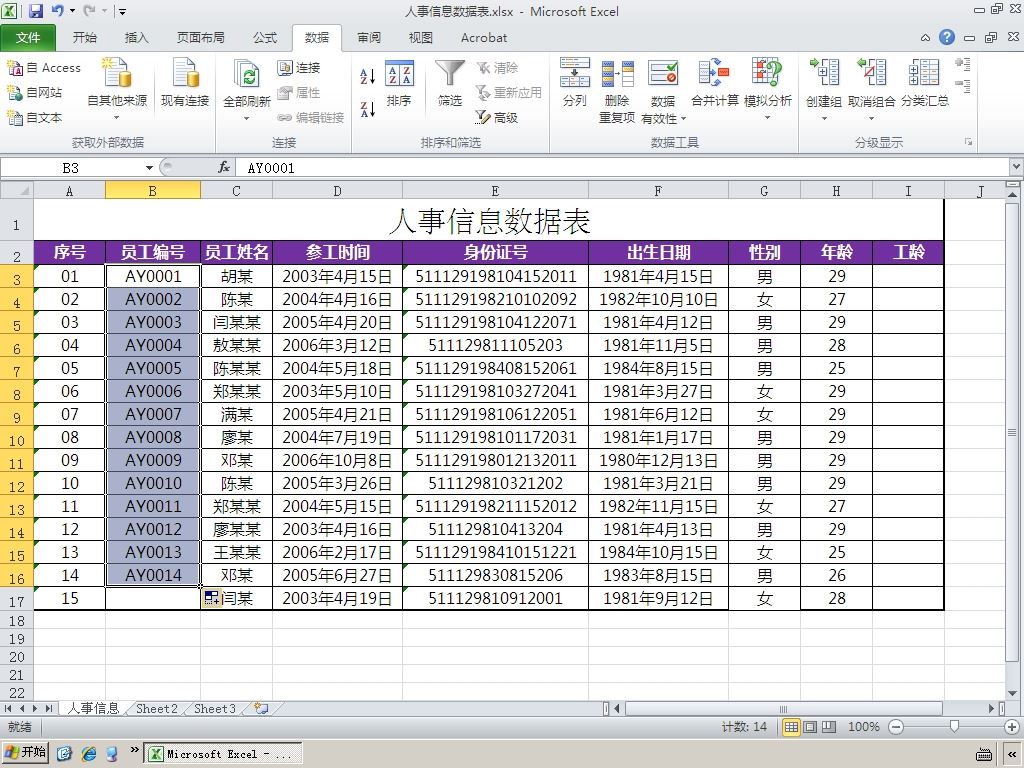Open the 文件 File tab
The image size is (1024, 768).
[x=27, y=38]
